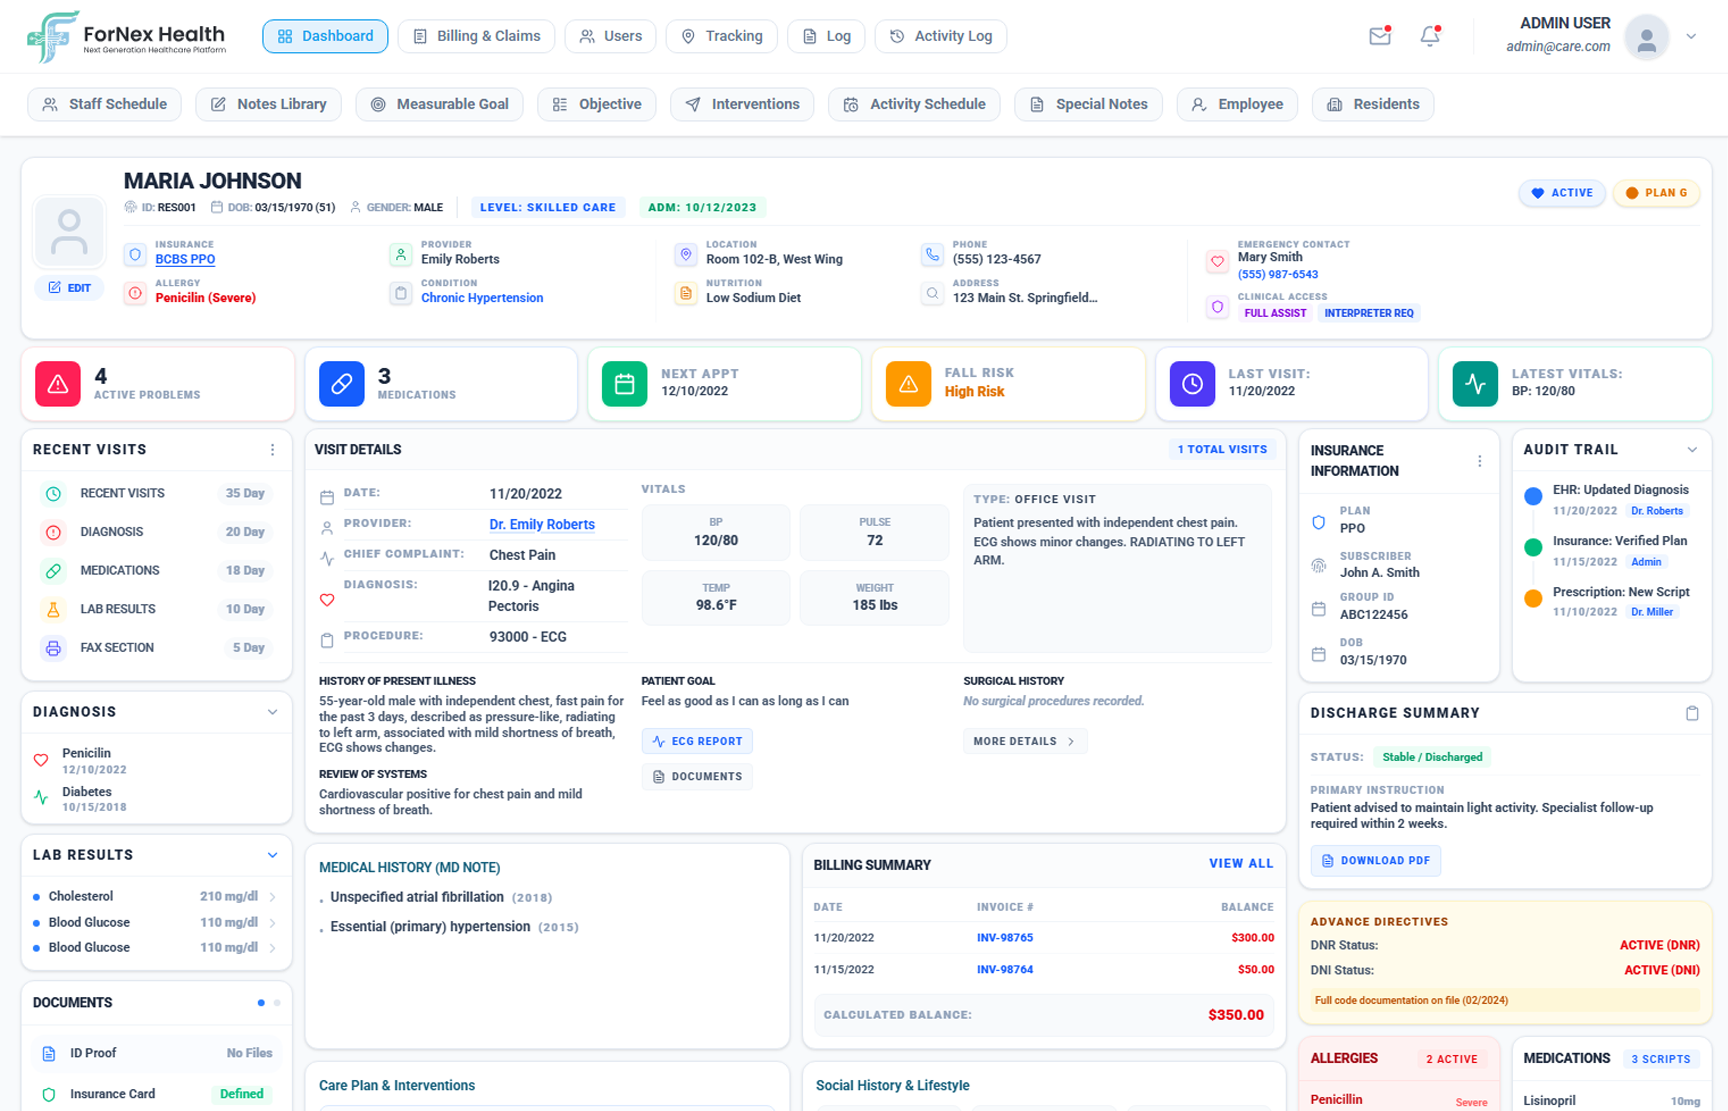
Task: Toggle the PLAN G badge
Action: (1656, 192)
